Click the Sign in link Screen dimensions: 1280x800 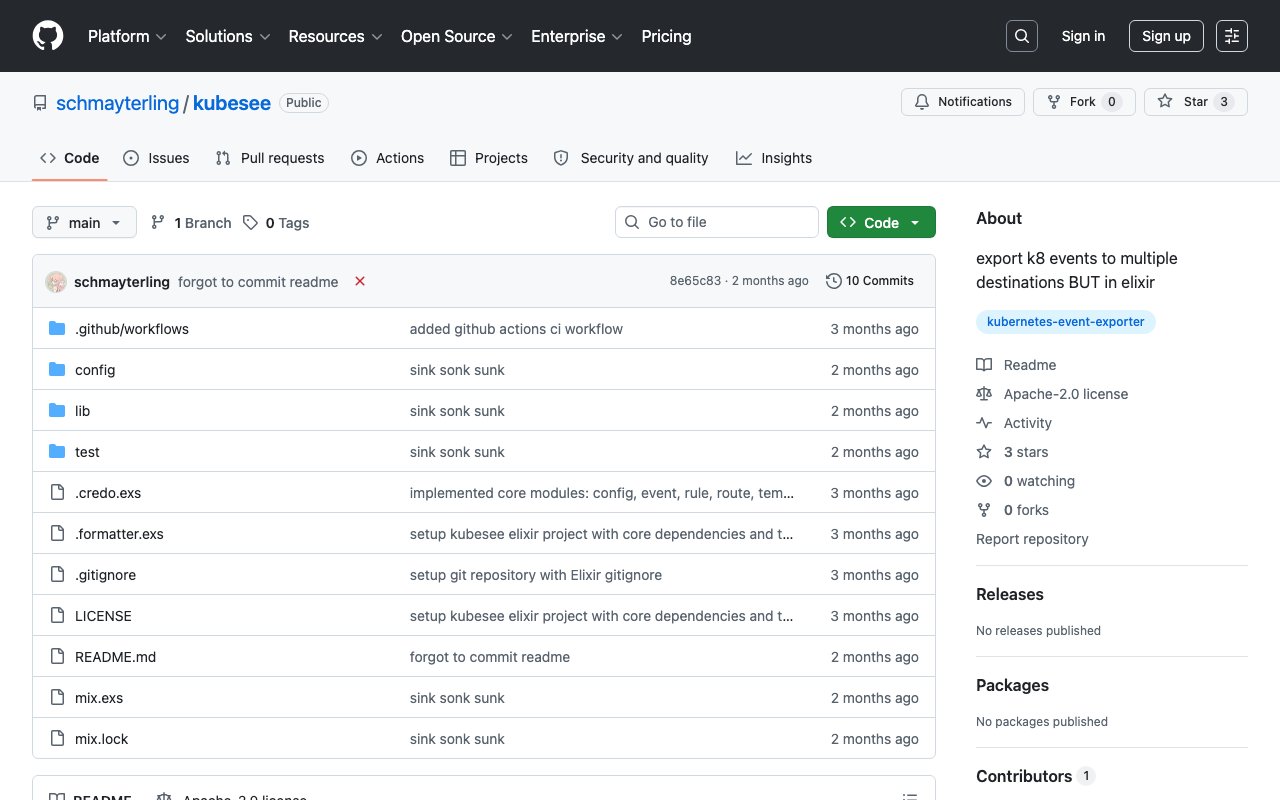pyautogui.click(x=1083, y=36)
